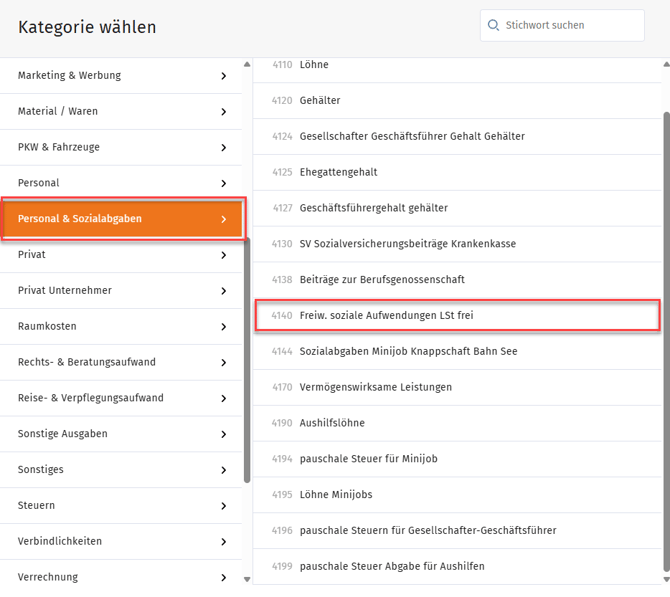Expand Marketing & Werbung chevron arrow
The width and height of the screenshot is (670, 597).
(x=223, y=76)
